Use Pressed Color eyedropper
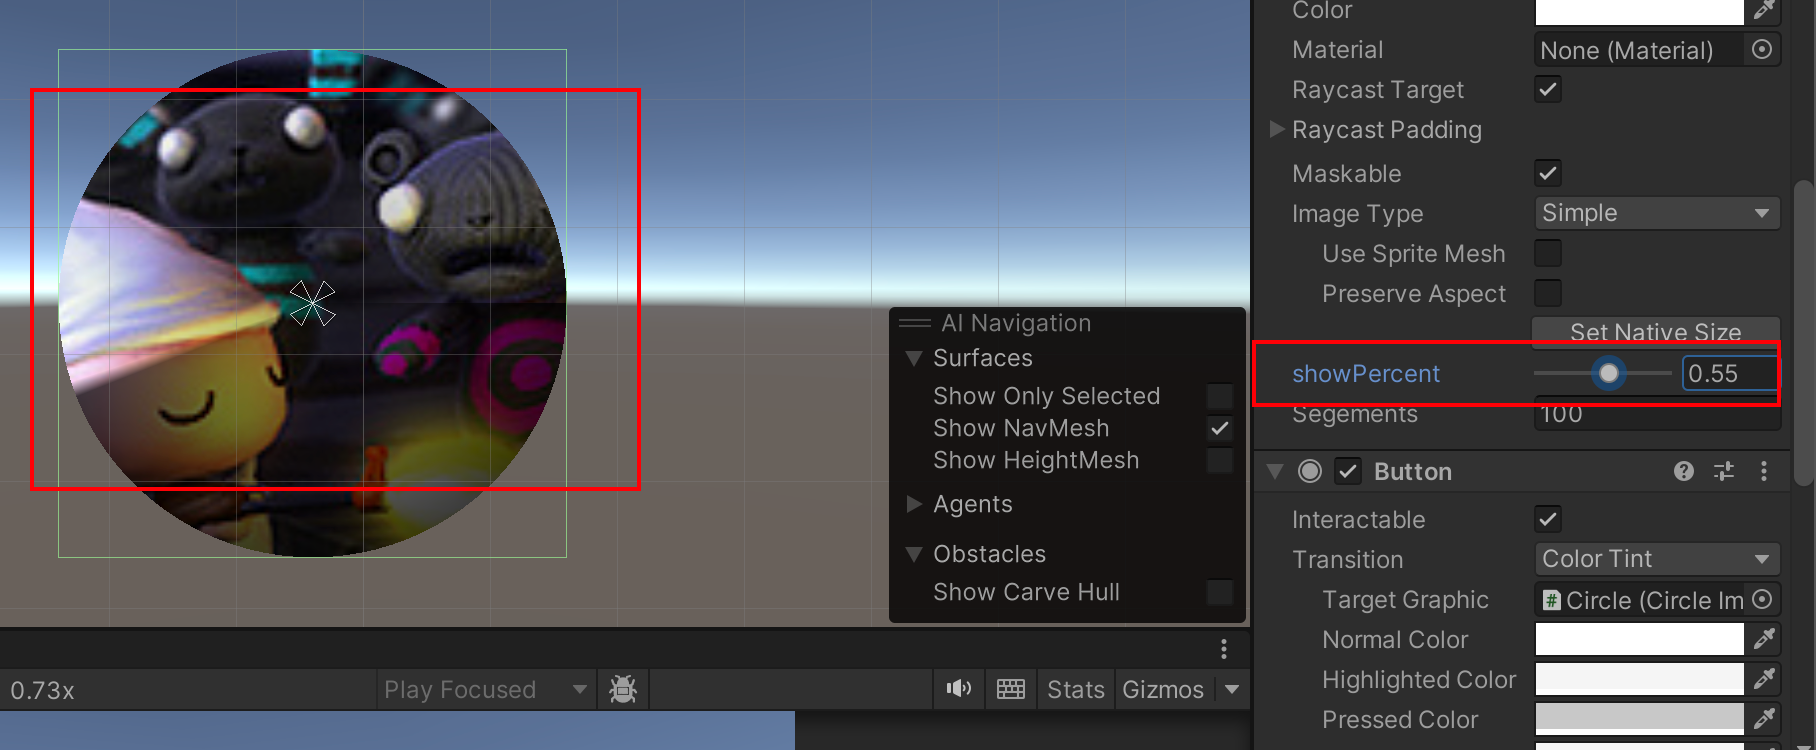The image size is (1816, 750). click(x=1764, y=718)
